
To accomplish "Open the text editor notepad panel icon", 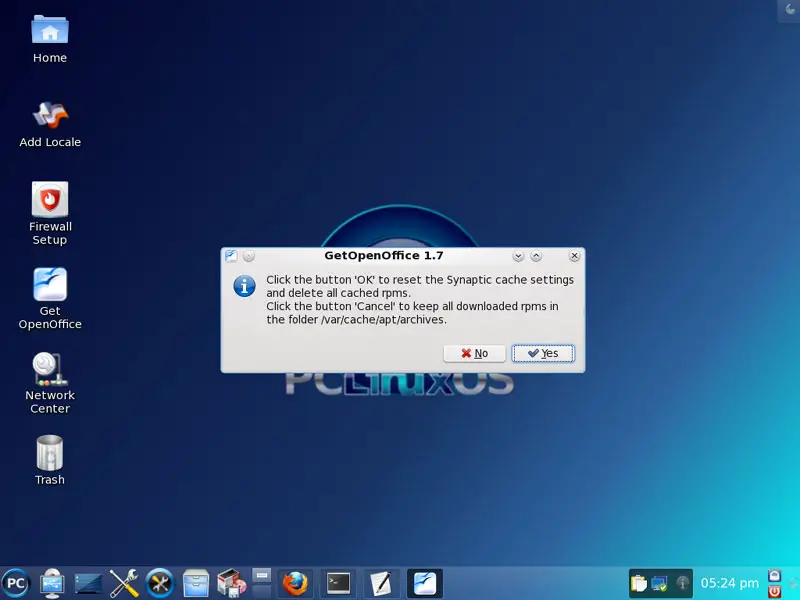I will (381, 583).
